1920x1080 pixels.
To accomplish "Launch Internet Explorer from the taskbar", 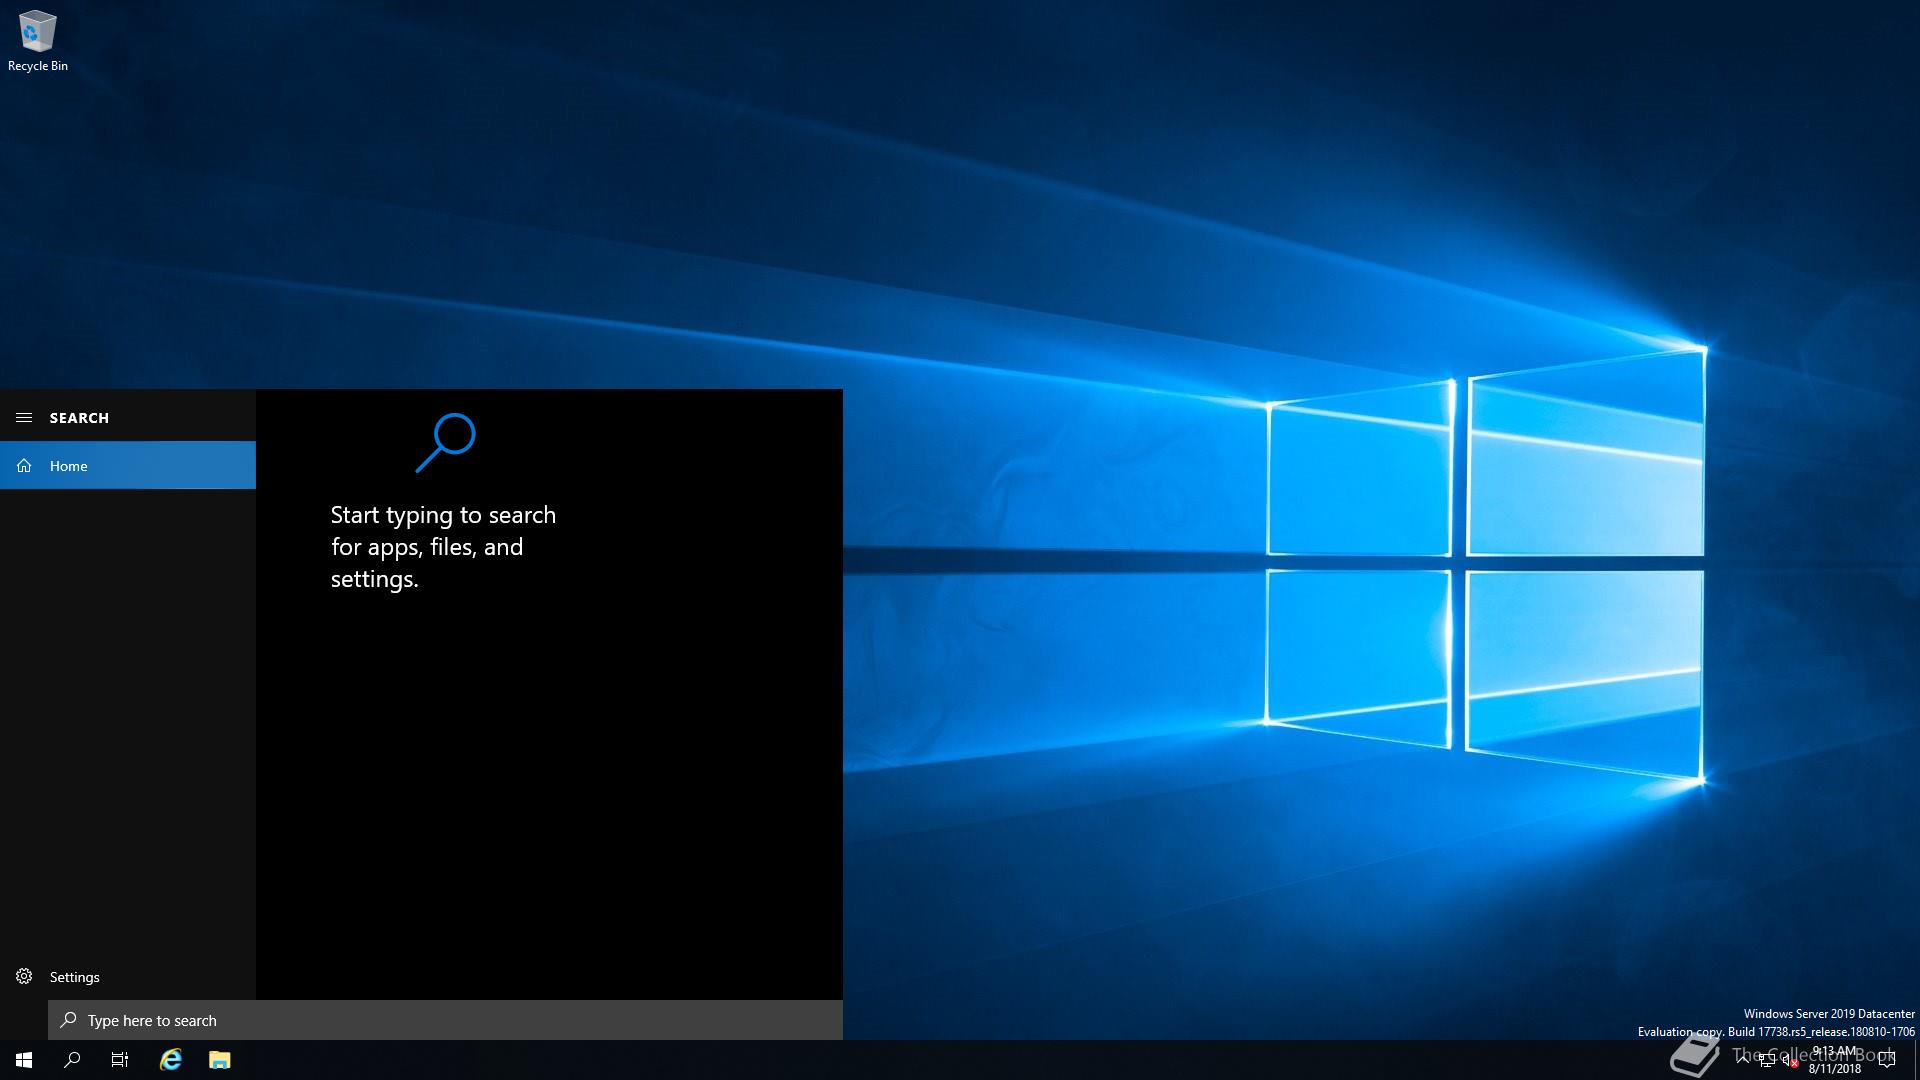I will [x=171, y=1060].
